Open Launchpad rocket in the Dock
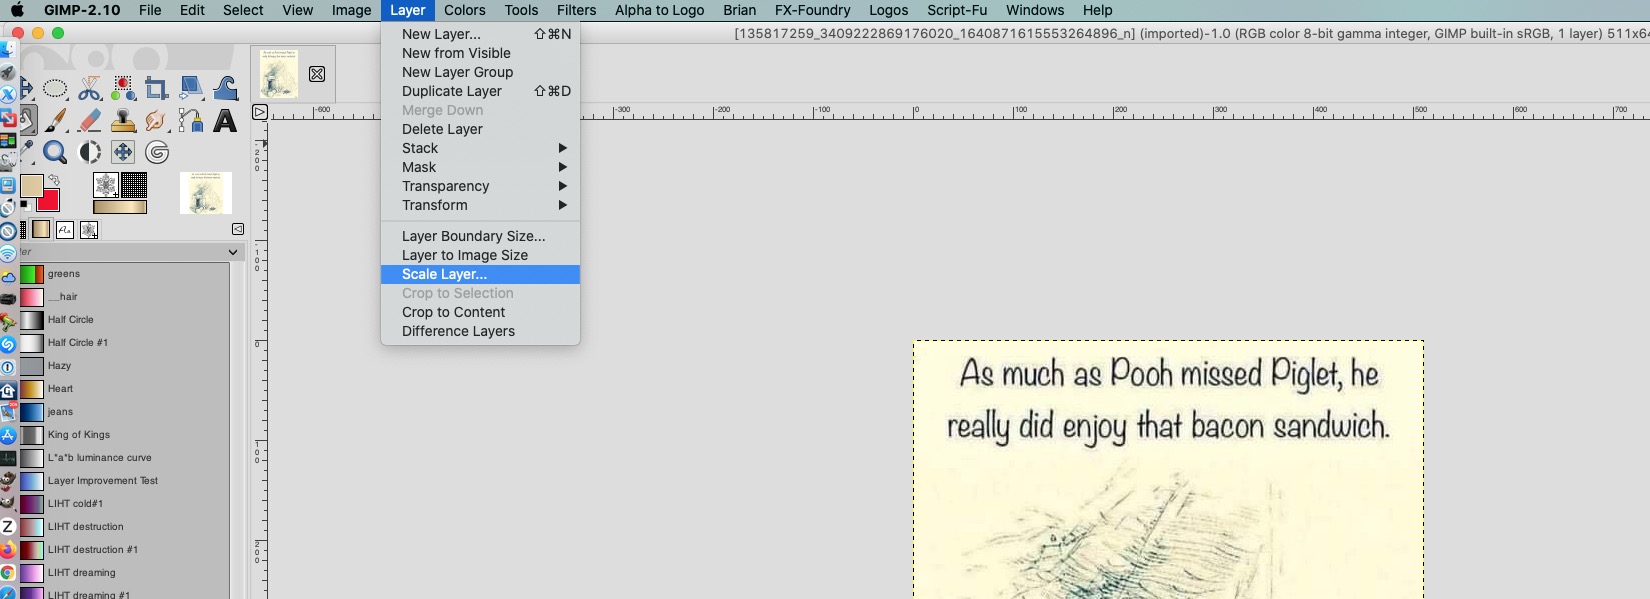The height and width of the screenshot is (599, 1650). pos(7,73)
